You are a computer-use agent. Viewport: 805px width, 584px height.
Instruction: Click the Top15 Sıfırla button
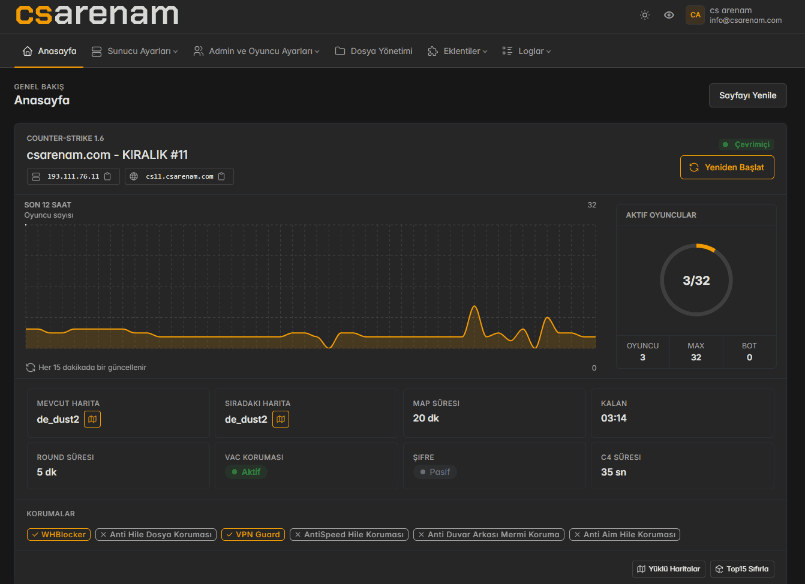pyautogui.click(x=742, y=569)
